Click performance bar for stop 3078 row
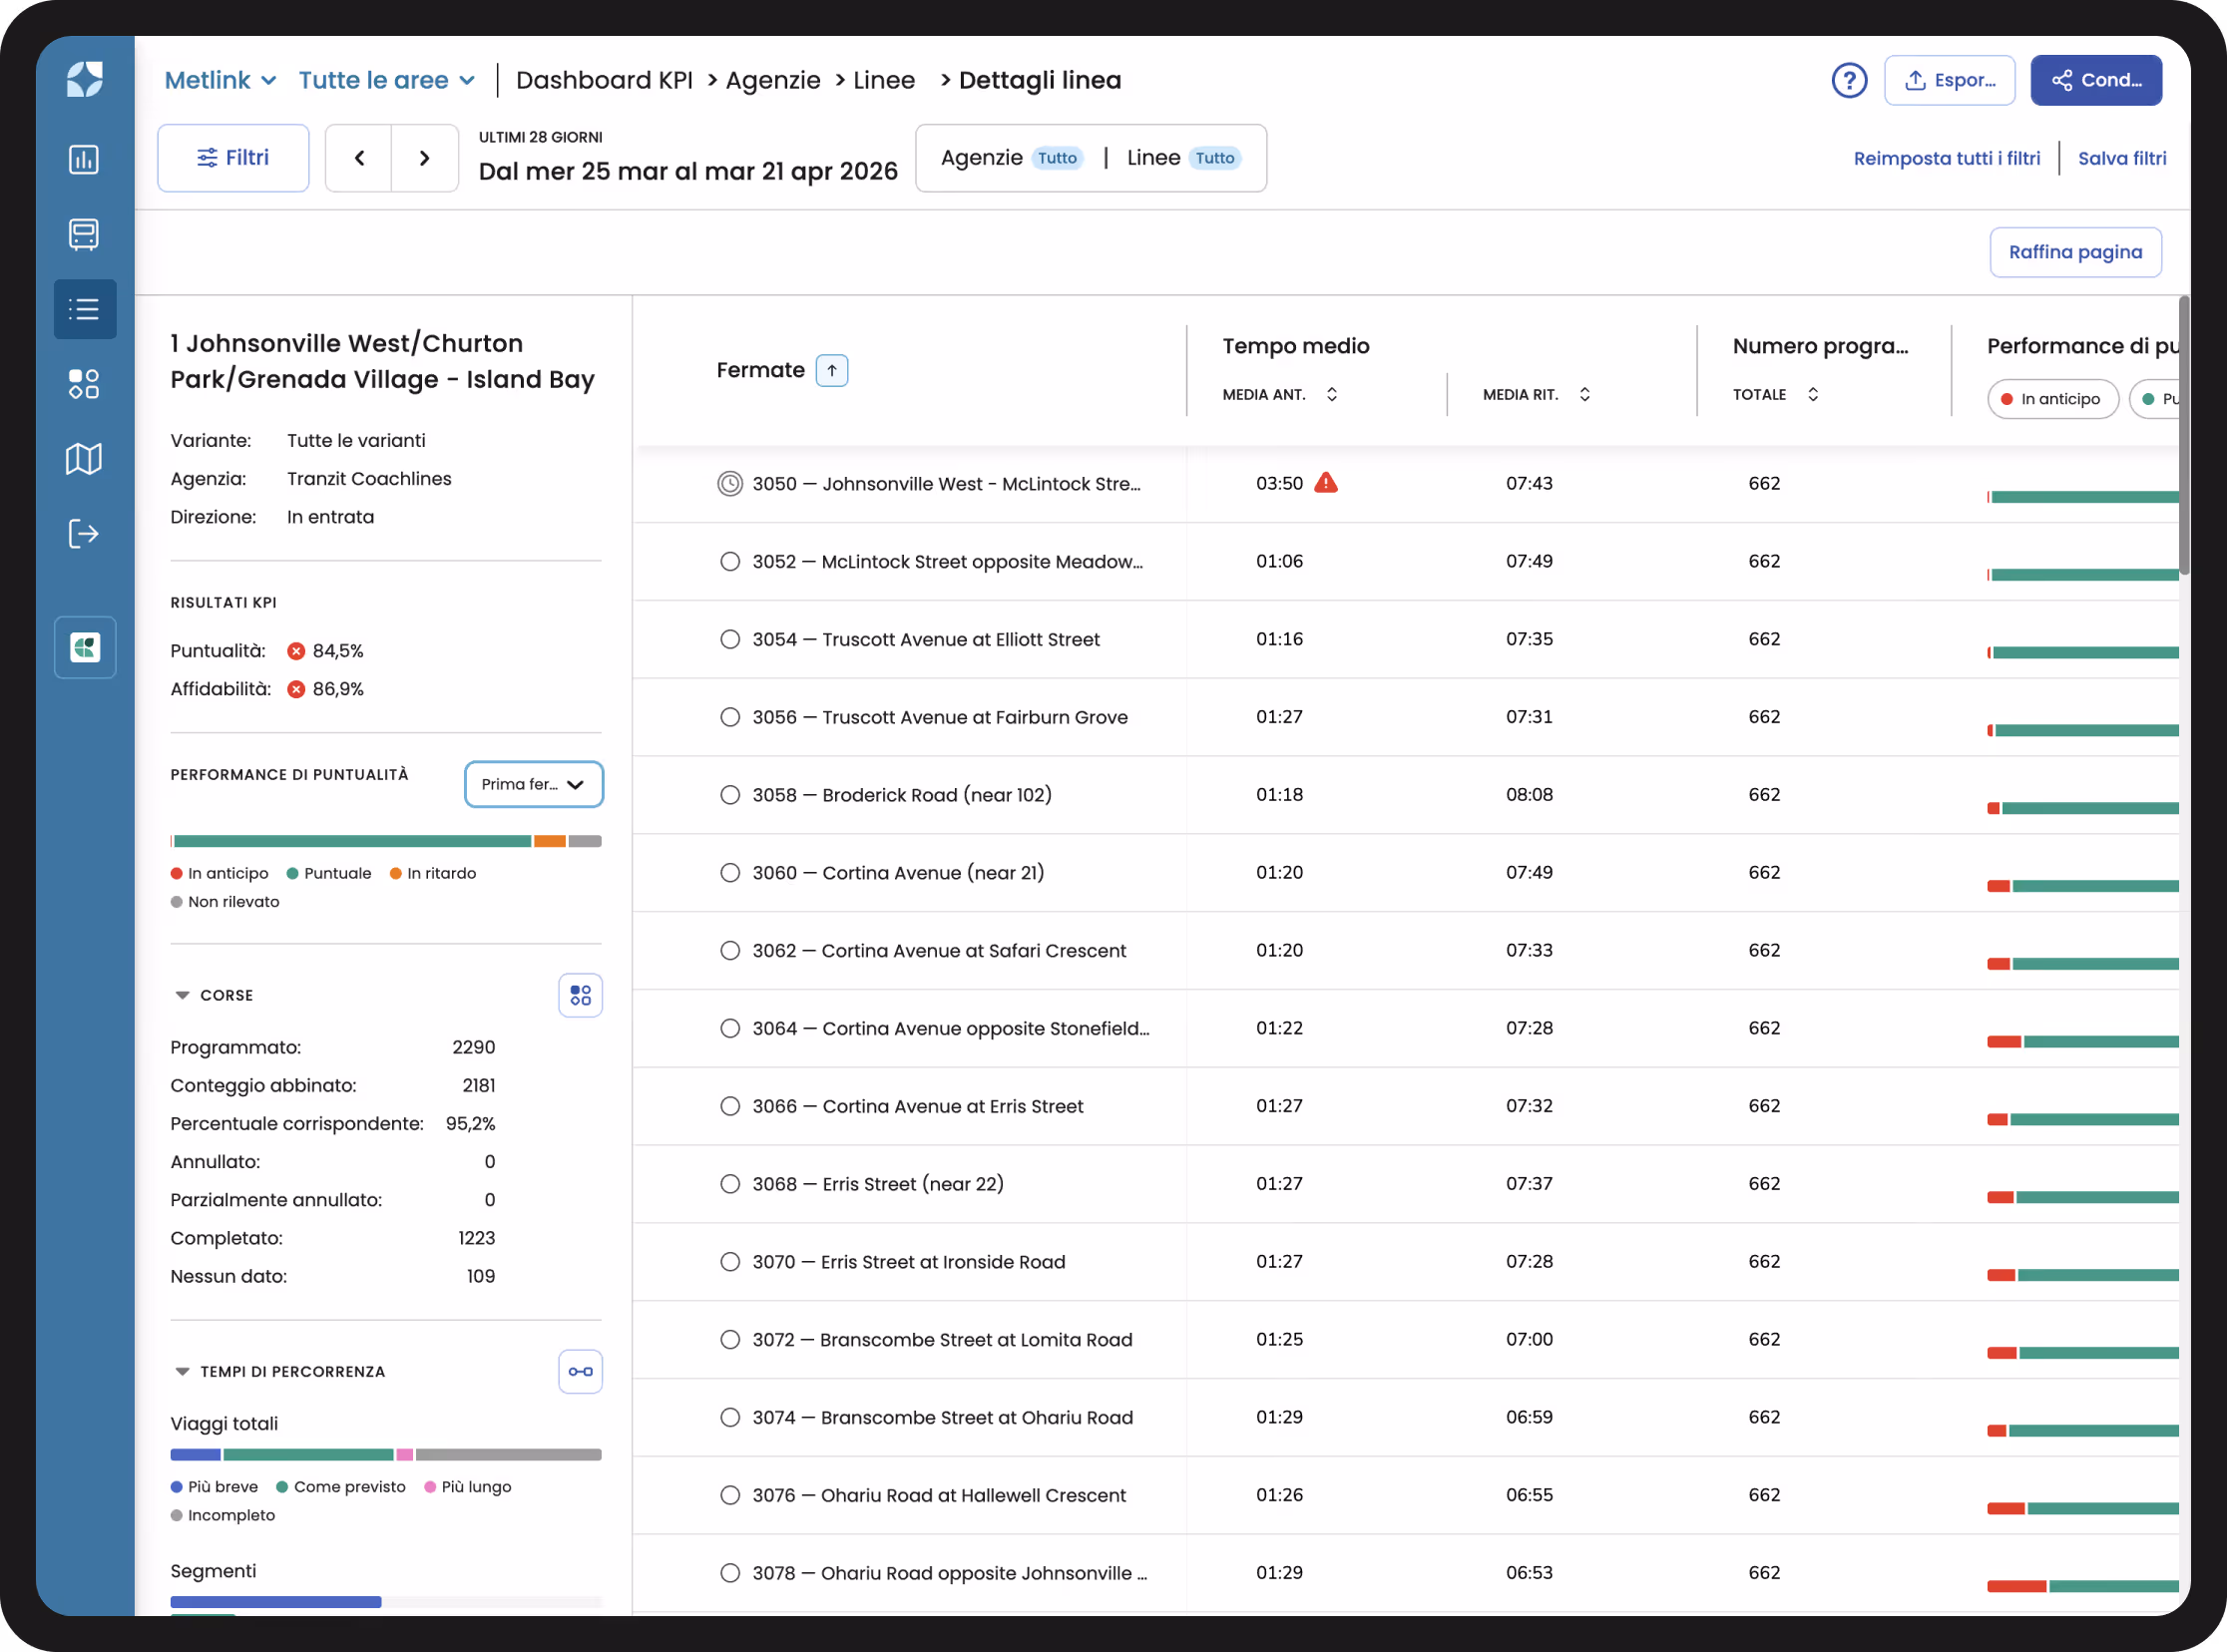Viewport: 2227px width, 1652px height. [x=2083, y=1586]
